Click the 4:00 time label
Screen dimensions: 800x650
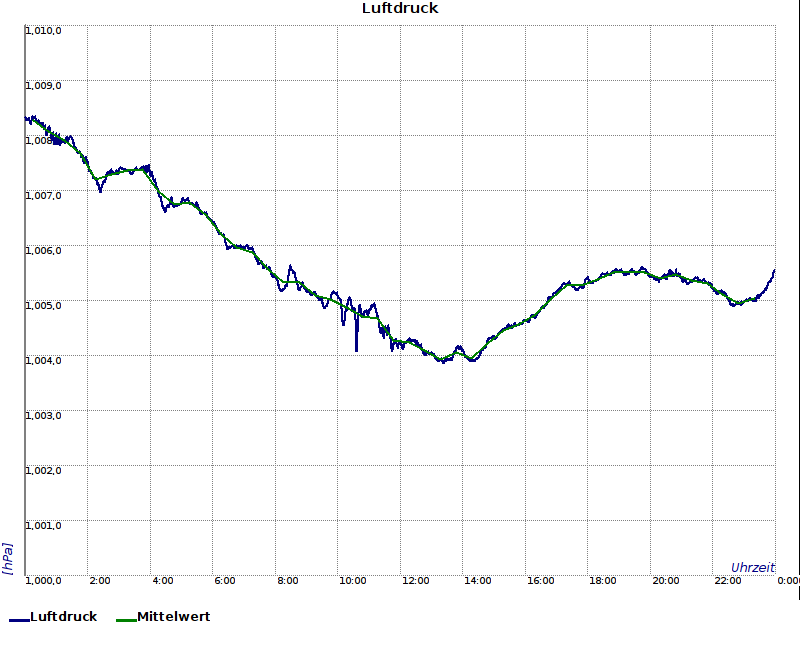pyautogui.click(x=163, y=581)
